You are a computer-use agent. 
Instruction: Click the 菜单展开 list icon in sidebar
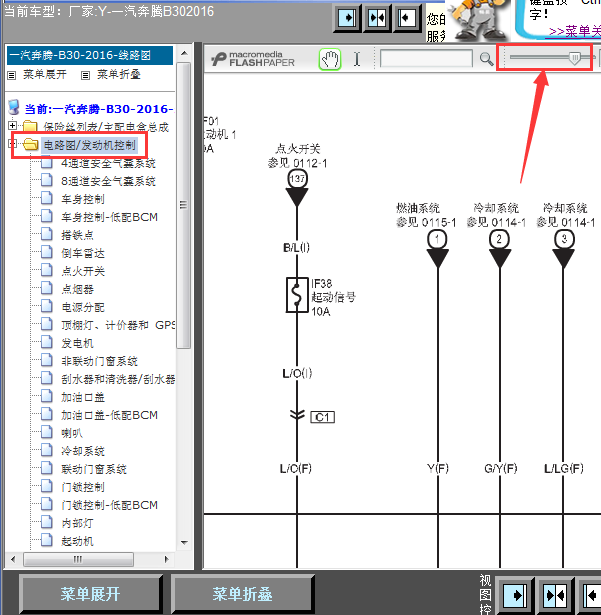click(12, 75)
